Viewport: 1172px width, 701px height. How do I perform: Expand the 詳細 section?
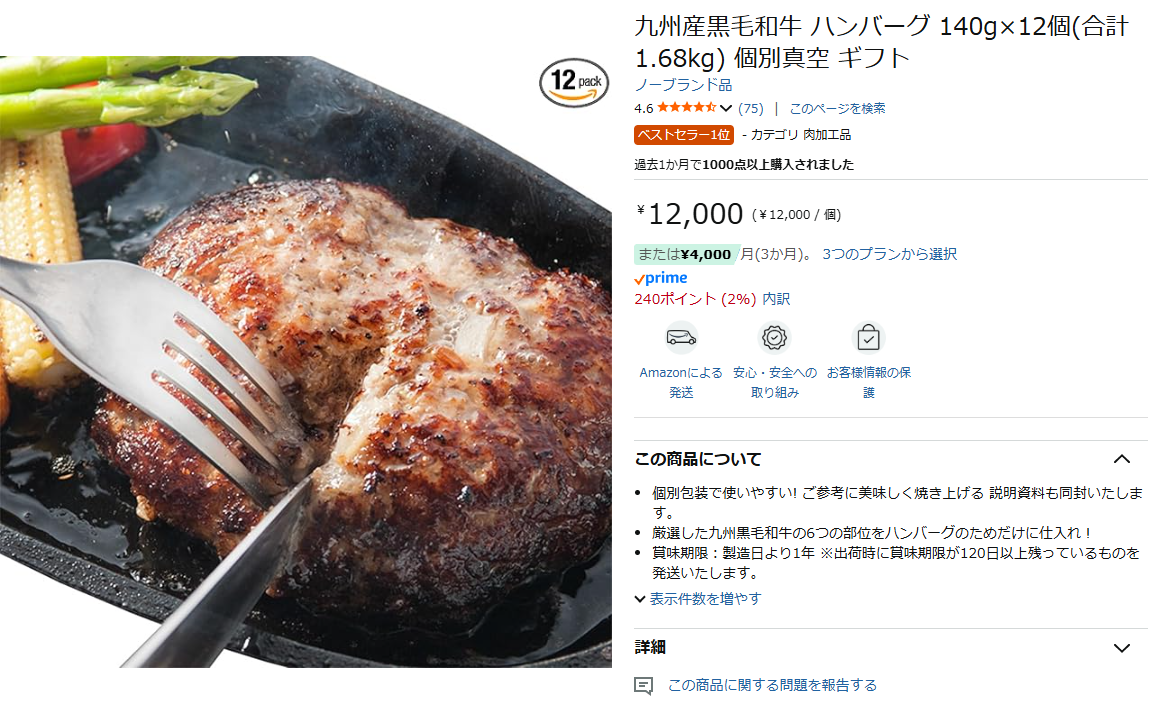[1122, 647]
